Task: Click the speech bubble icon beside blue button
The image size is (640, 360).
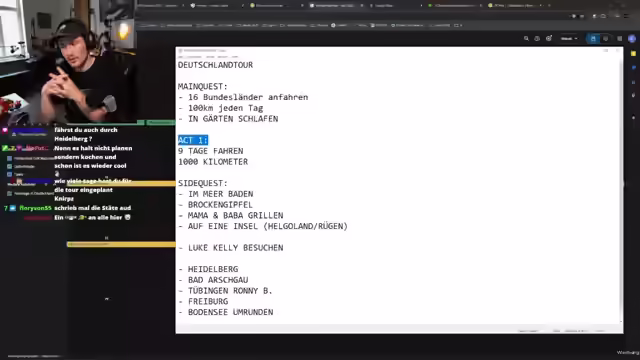Action: 606,38
